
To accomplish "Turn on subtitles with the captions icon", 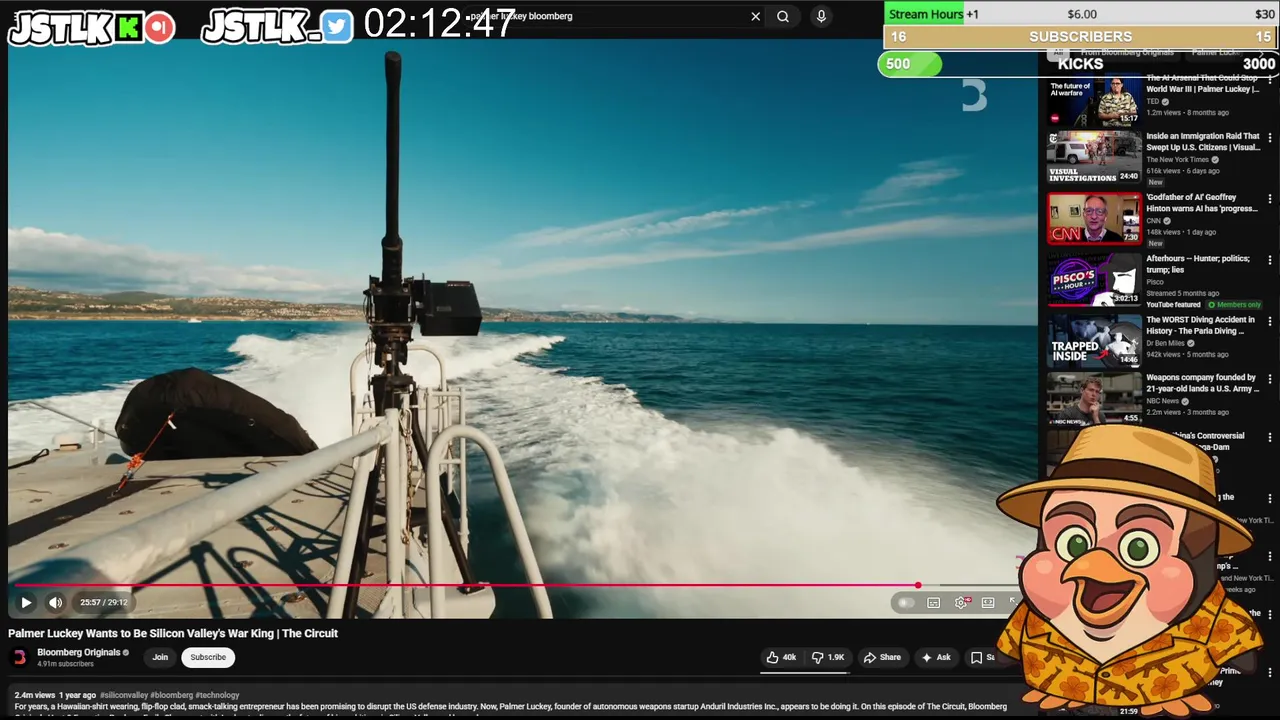I will coord(933,602).
